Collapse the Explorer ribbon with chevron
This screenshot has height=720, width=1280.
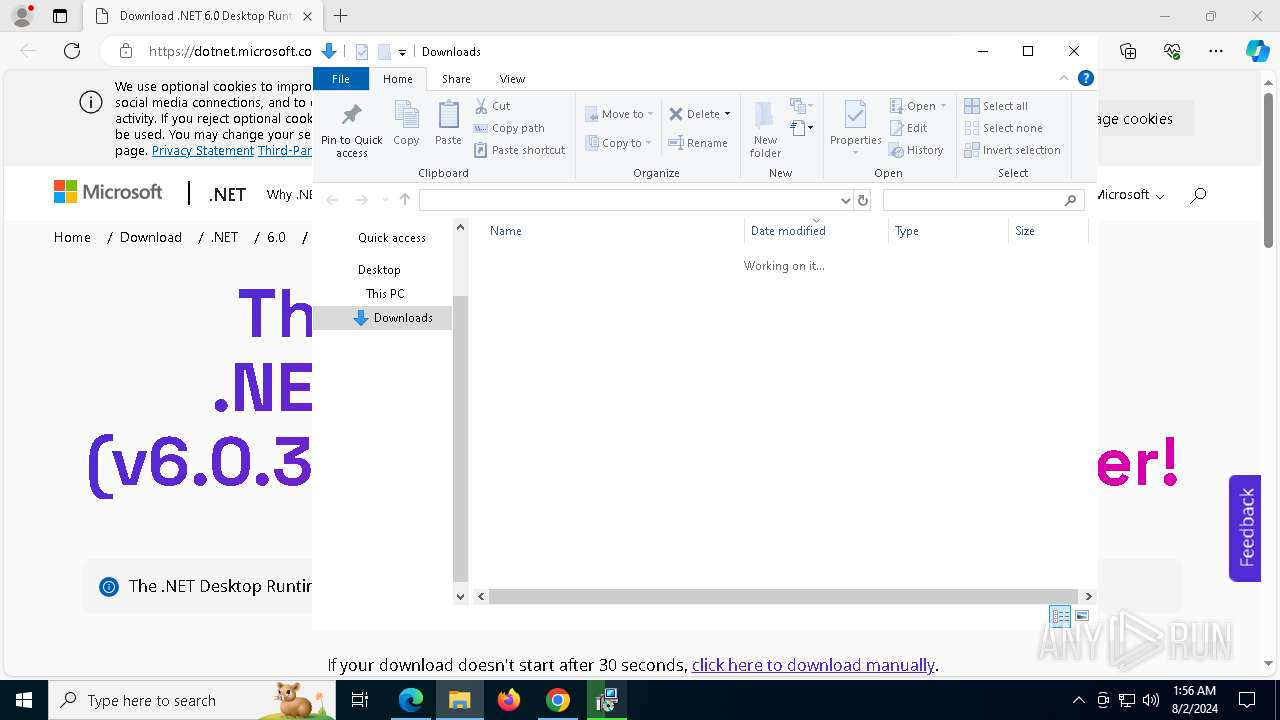pos(1064,78)
